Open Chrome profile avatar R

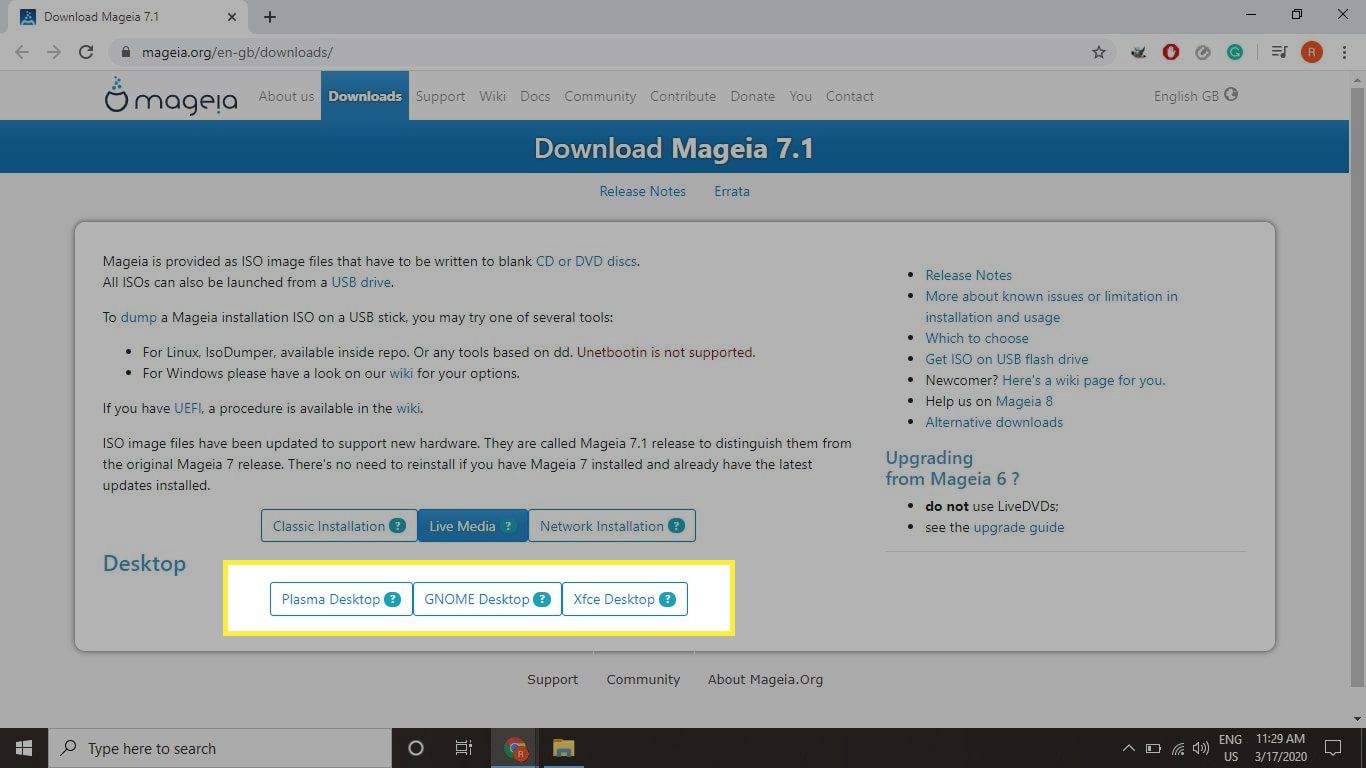tap(1311, 52)
